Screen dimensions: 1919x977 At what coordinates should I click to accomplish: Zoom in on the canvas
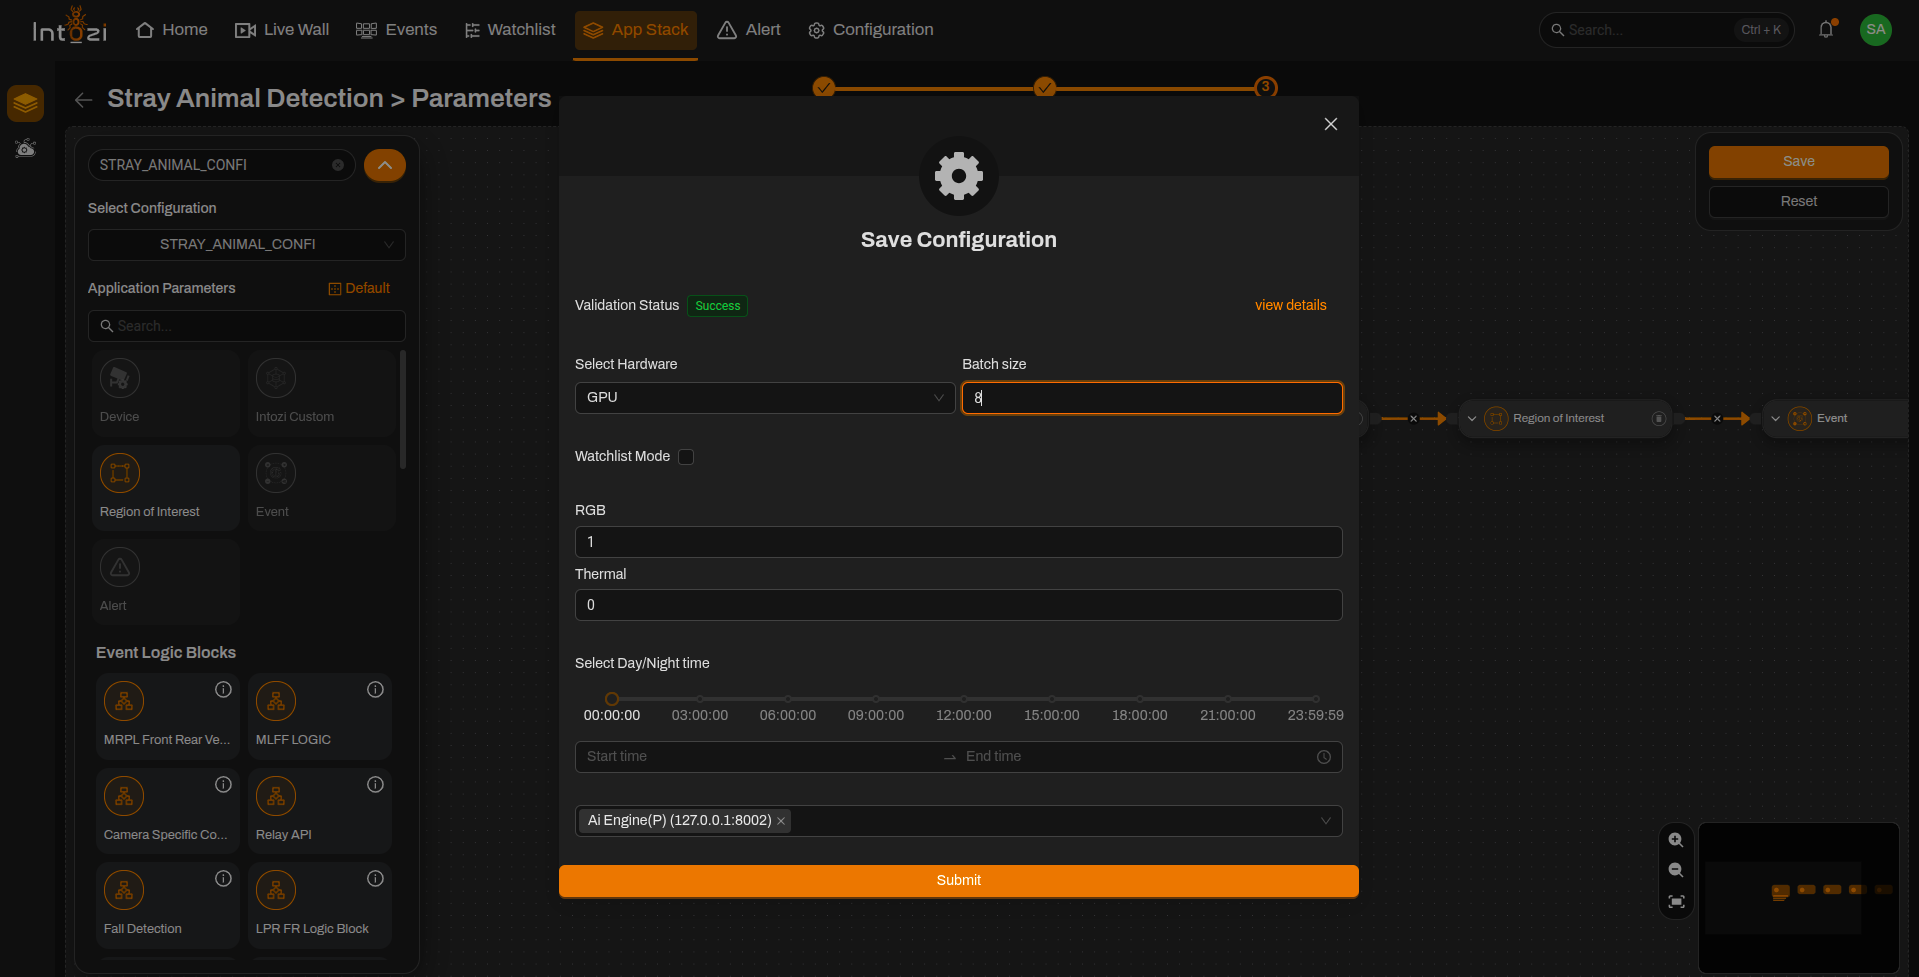(x=1676, y=840)
